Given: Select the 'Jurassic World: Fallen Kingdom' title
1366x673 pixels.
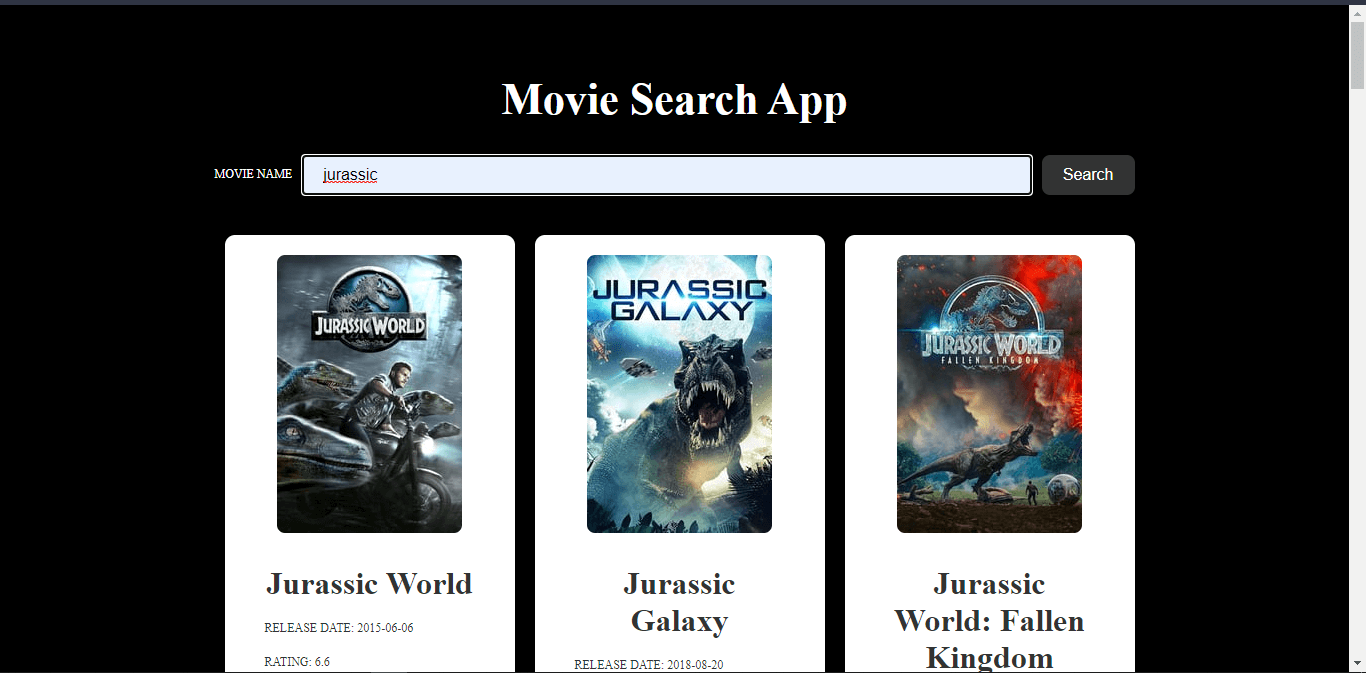Looking at the screenshot, I should coord(989,620).
